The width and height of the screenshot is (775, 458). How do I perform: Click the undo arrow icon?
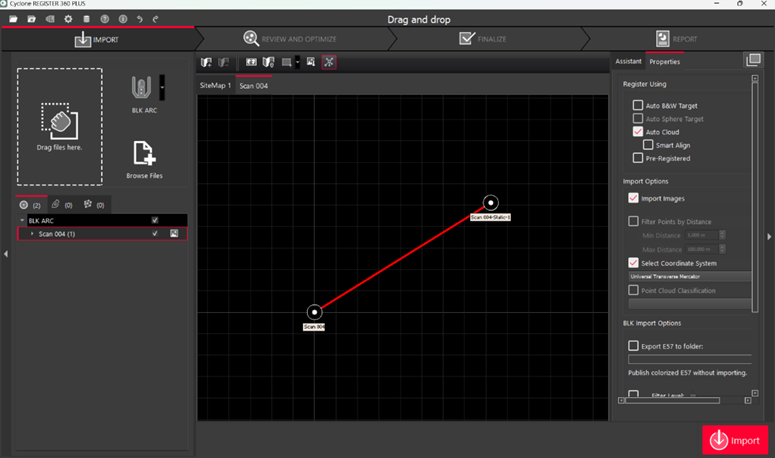(139, 19)
